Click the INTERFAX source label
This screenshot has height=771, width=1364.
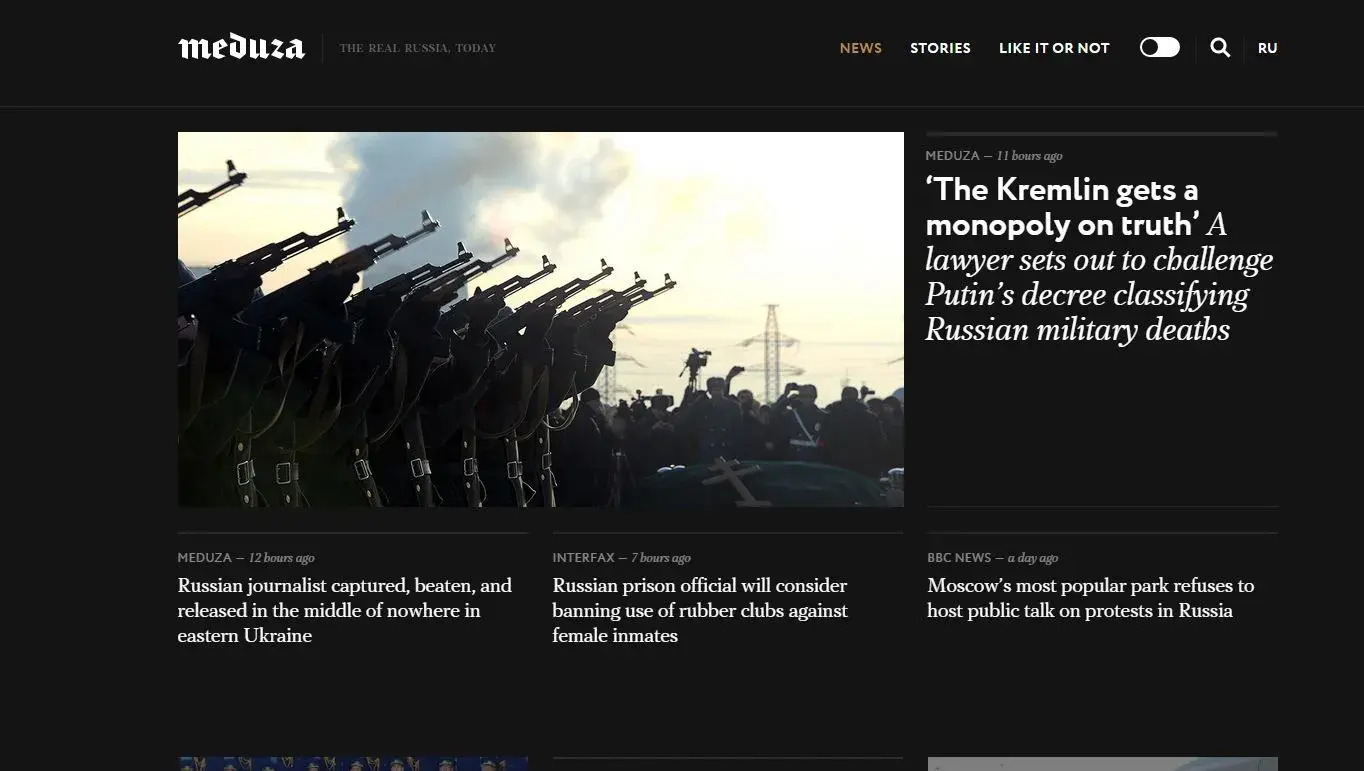pos(580,557)
